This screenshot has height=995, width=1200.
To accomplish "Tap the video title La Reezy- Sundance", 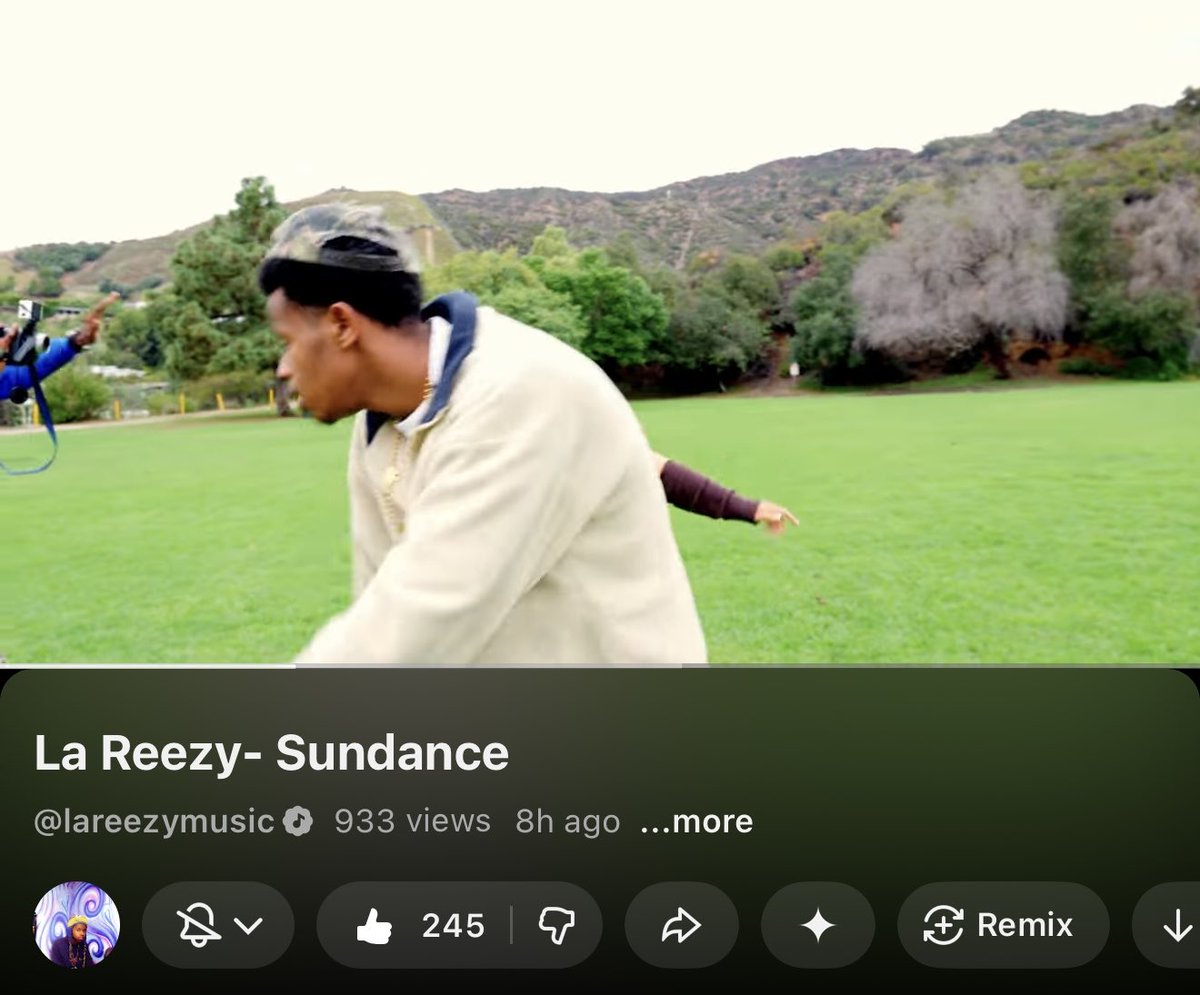I will (x=272, y=753).
